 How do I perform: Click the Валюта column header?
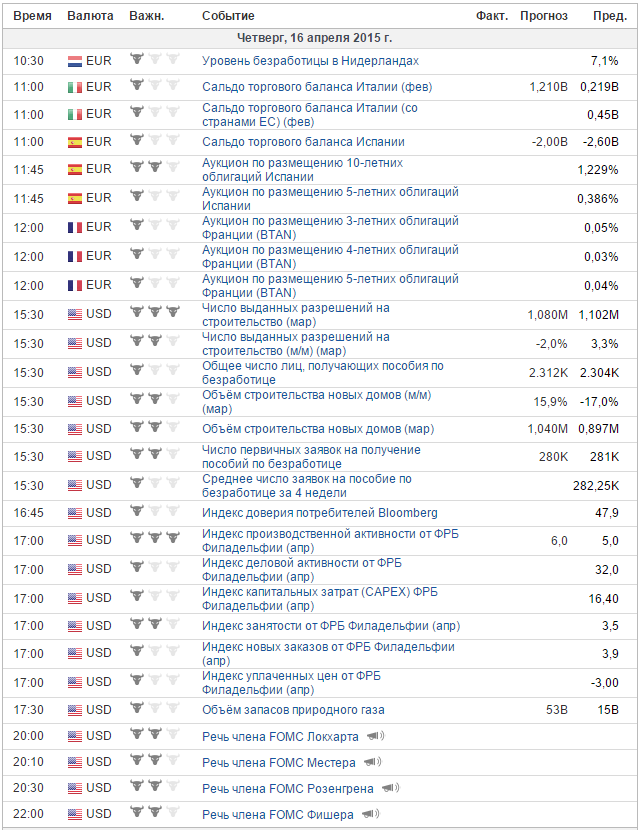tap(90, 16)
